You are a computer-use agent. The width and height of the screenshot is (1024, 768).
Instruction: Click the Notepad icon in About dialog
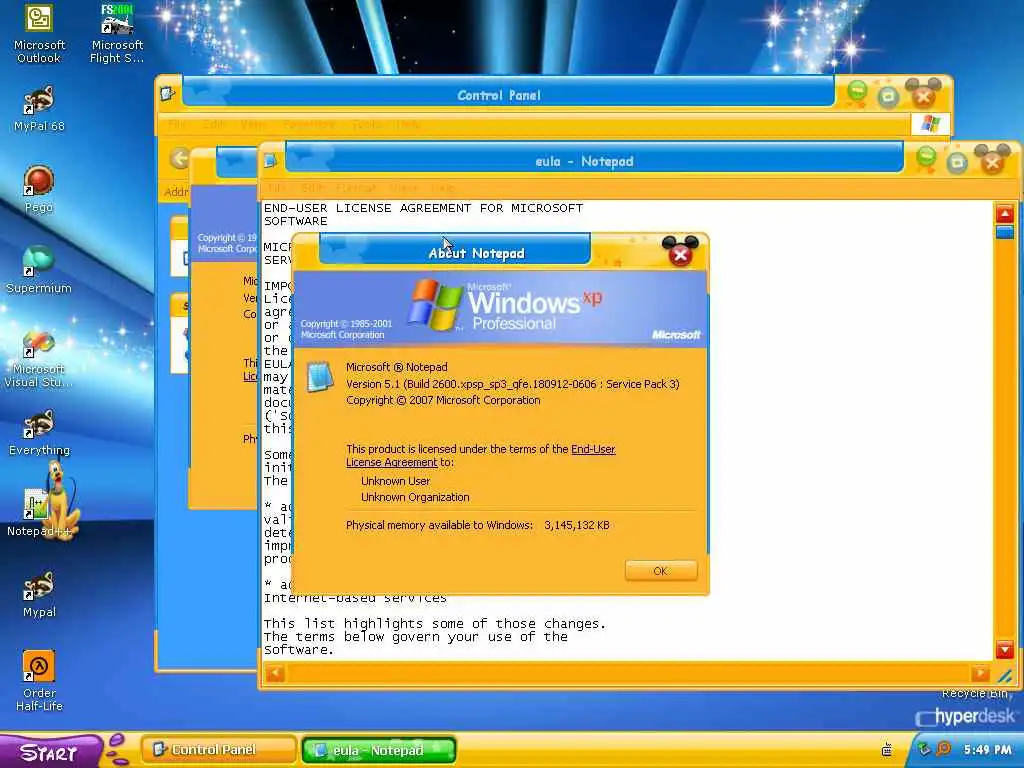pos(320,377)
